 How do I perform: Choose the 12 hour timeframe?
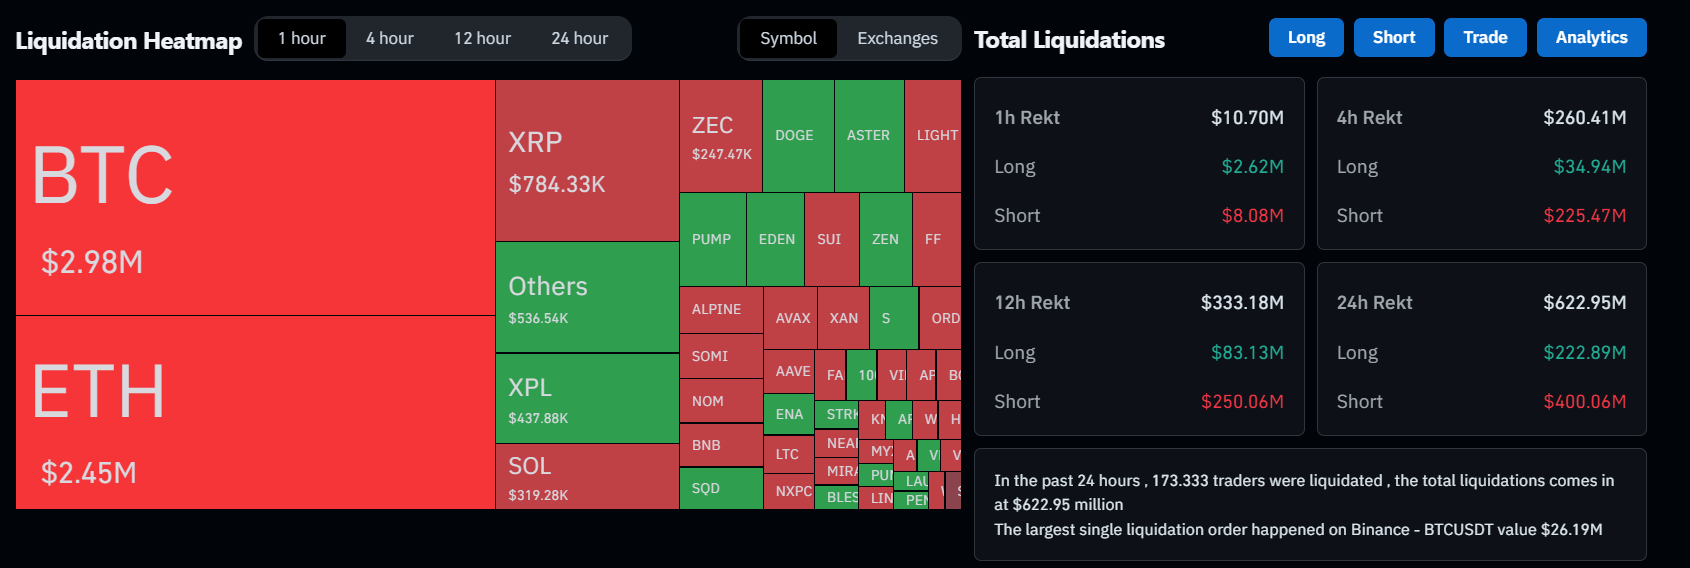[482, 39]
